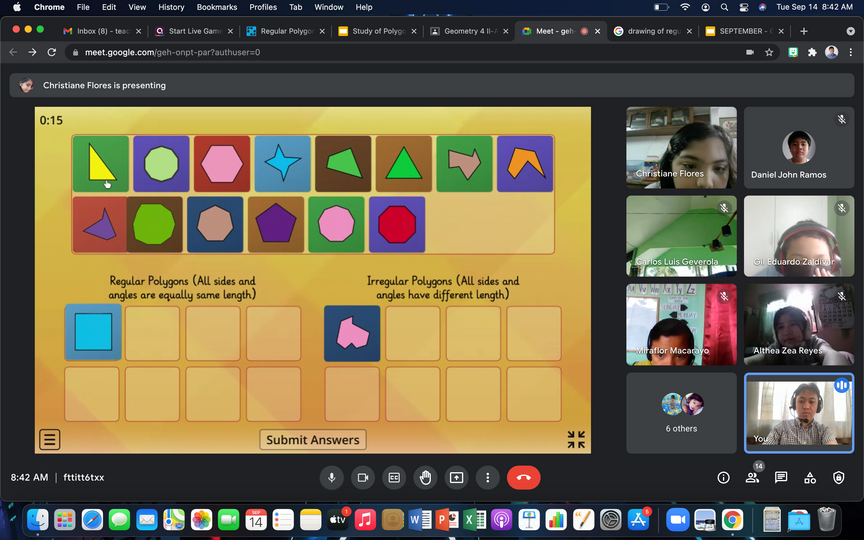The height and width of the screenshot is (540, 864).
Task: Open more options three-dot menu
Action: [x=487, y=478]
